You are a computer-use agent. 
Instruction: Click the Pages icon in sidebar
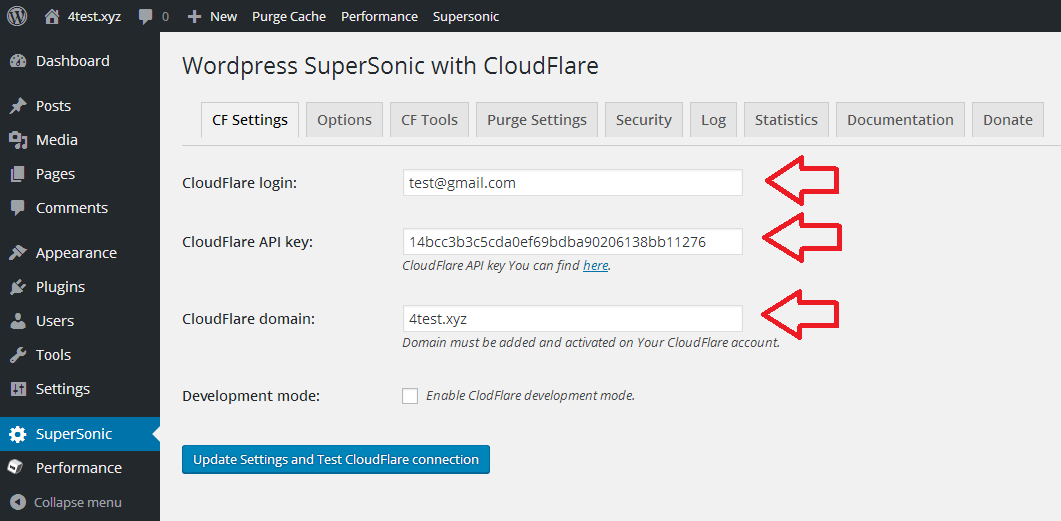[x=18, y=174]
